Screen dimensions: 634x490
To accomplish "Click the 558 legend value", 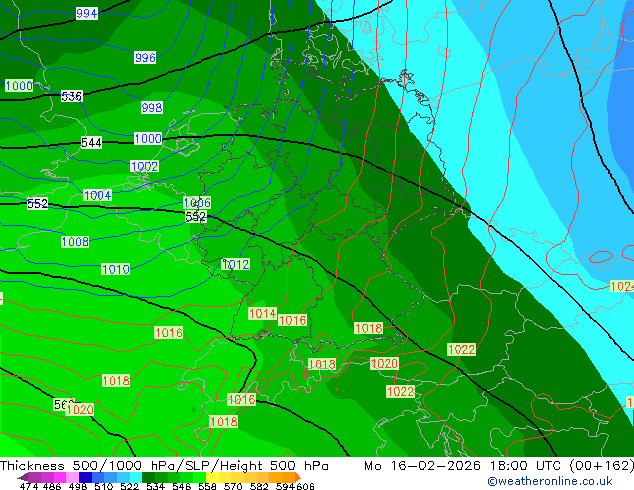I will 207,486.
